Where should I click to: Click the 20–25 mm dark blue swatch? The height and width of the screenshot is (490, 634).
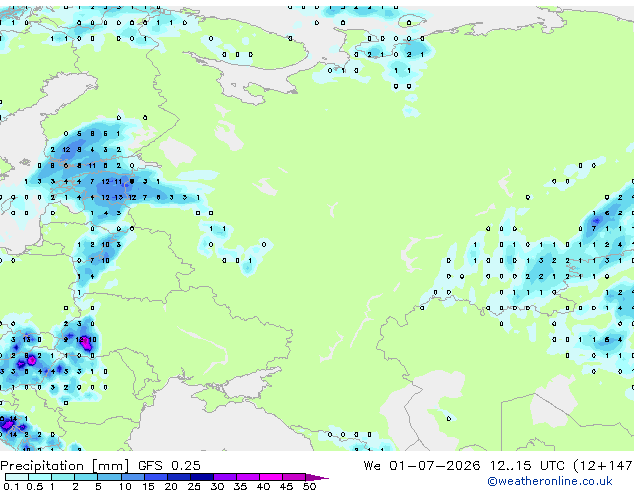(178, 477)
